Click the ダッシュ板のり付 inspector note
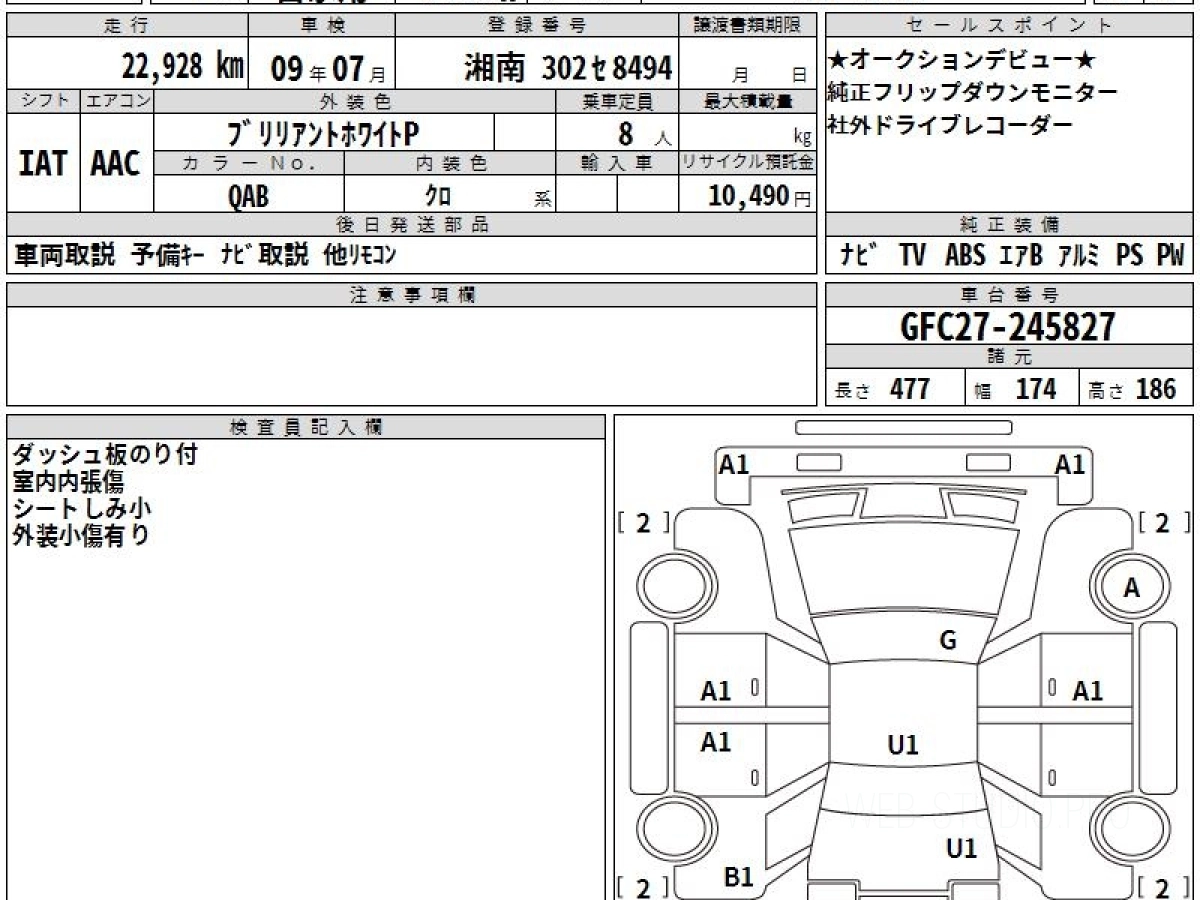This screenshot has width=1200, height=900. [x=105, y=455]
